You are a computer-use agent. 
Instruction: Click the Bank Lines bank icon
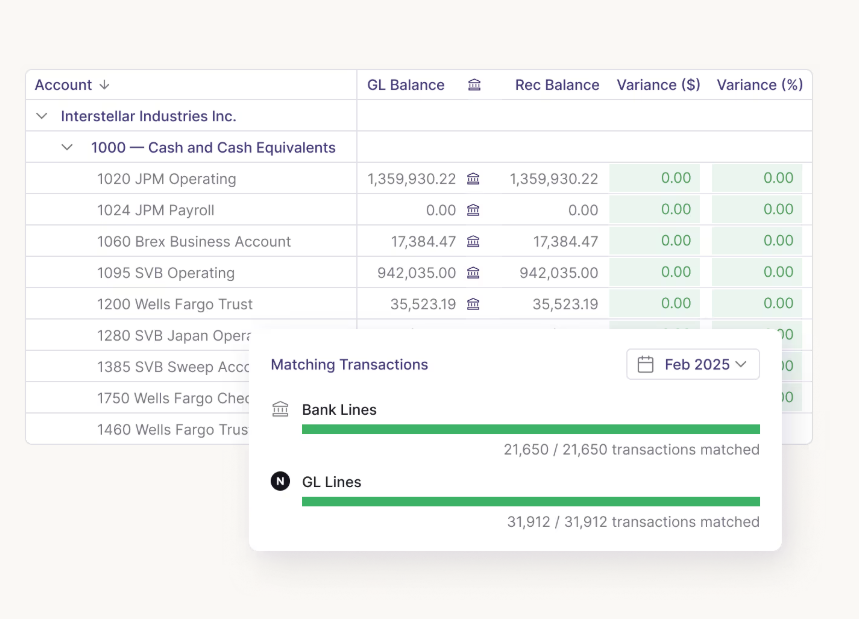280,410
